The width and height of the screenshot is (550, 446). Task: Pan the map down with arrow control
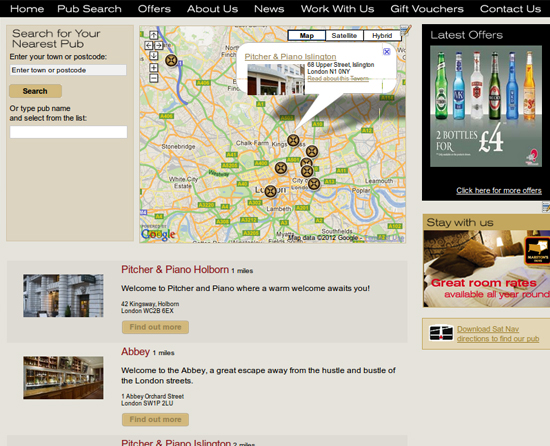pyautogui.click(x=154, y=55)
